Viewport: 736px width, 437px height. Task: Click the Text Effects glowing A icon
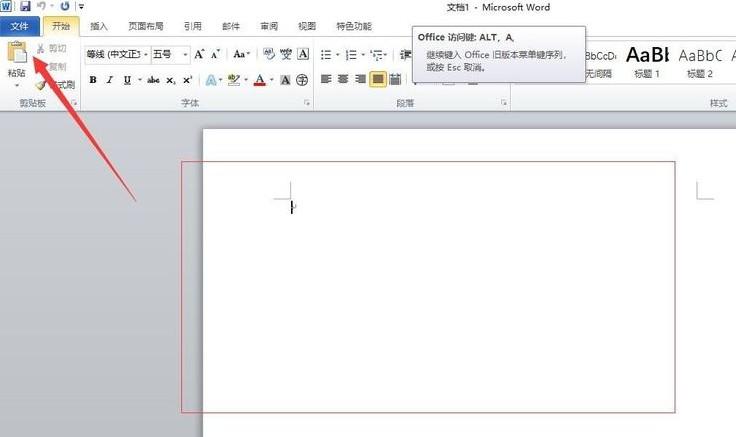(211, 80)
